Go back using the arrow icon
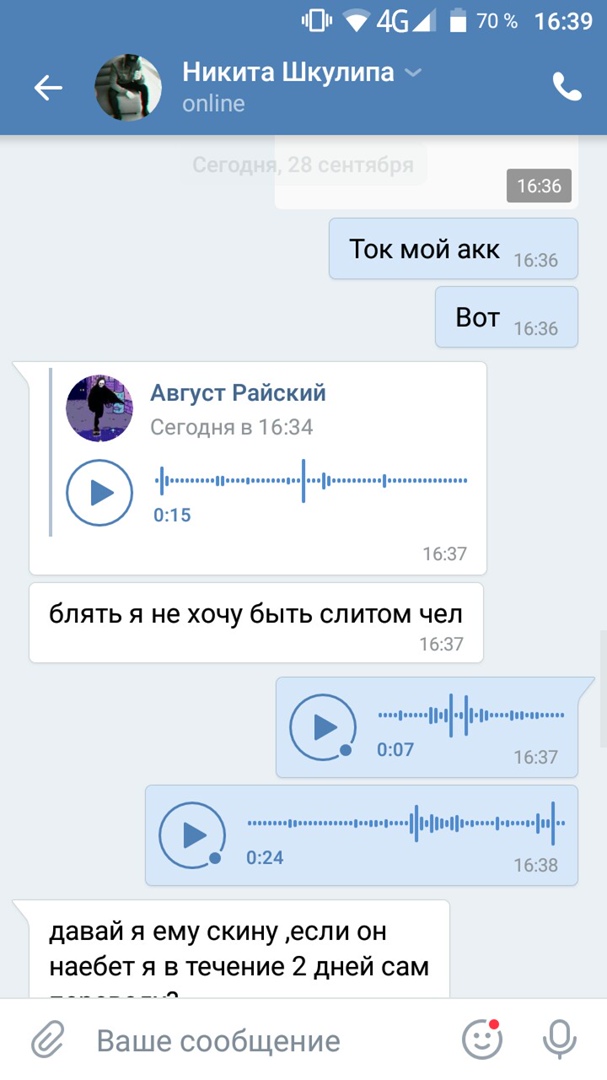This screenshot has height=1080, width=607. click(48, 87)
